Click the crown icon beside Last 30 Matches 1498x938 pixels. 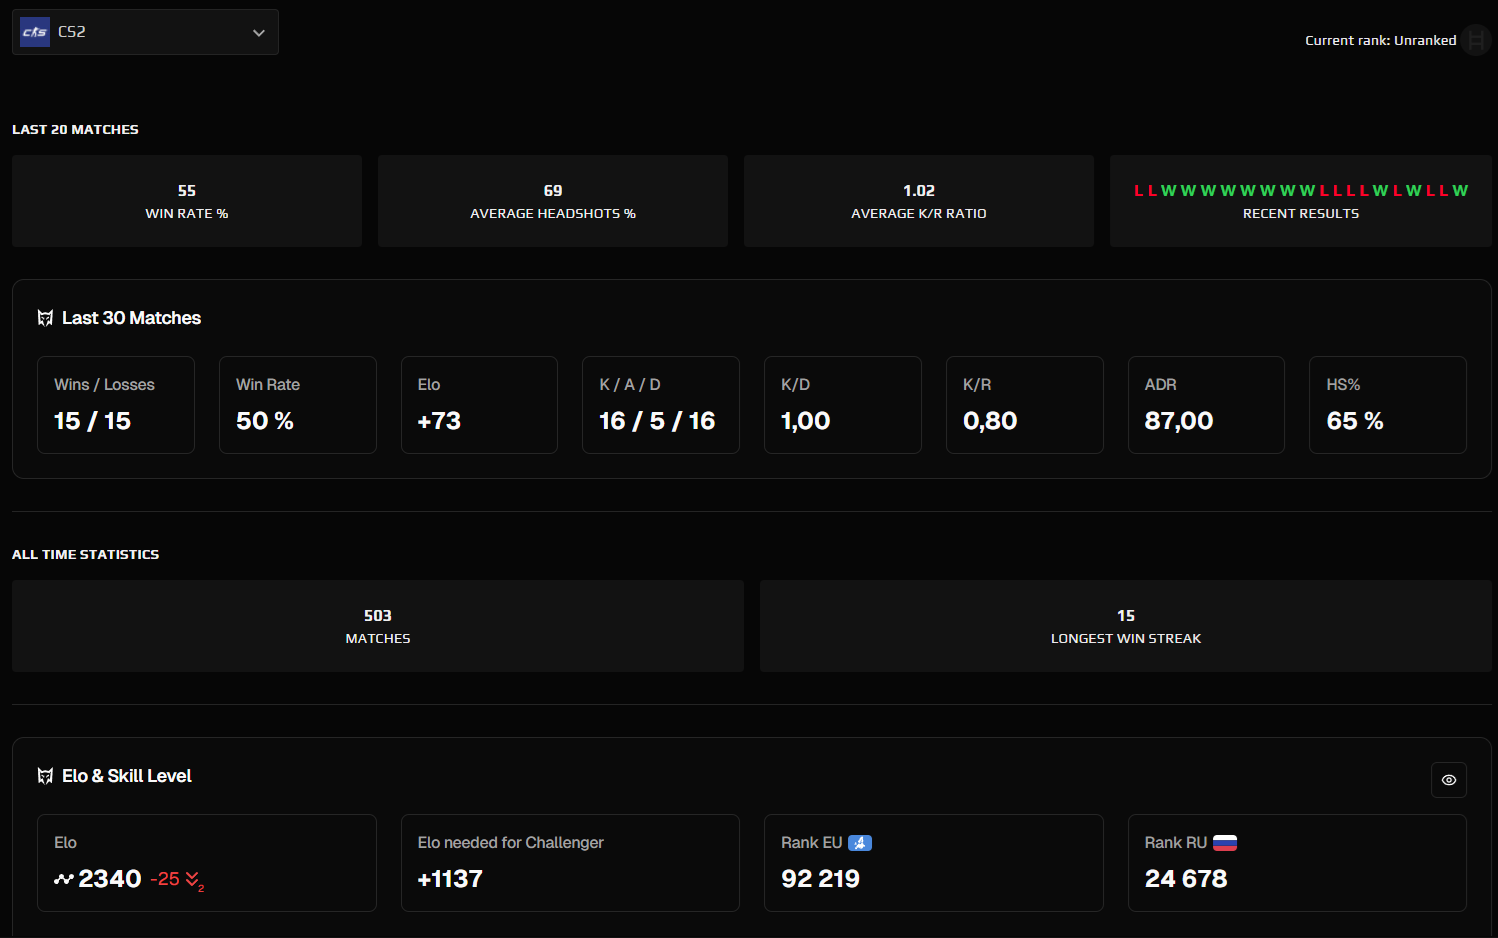(45, 317)
